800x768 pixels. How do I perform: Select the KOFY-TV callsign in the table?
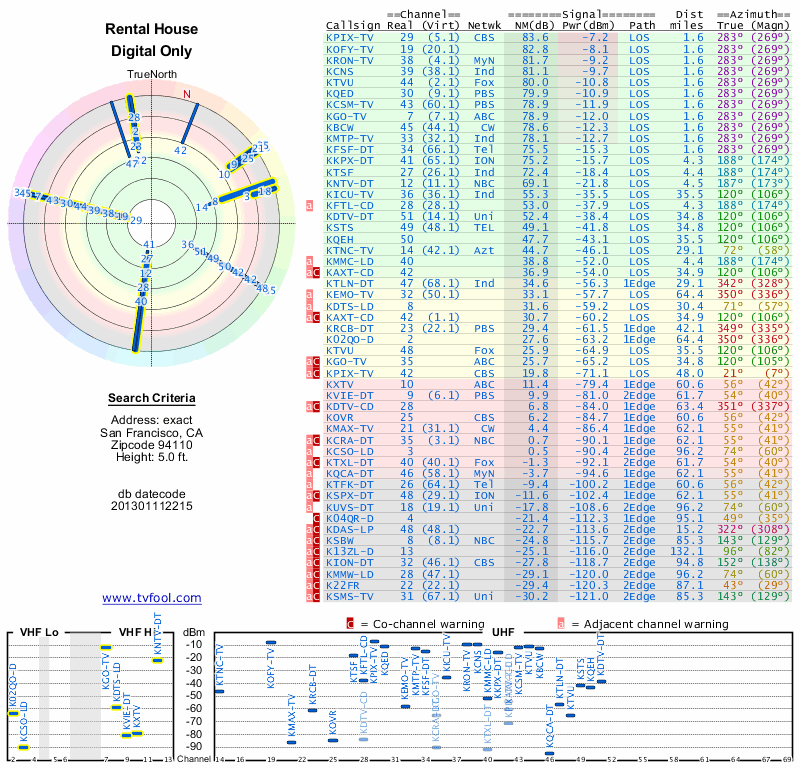tap(349, 49)
